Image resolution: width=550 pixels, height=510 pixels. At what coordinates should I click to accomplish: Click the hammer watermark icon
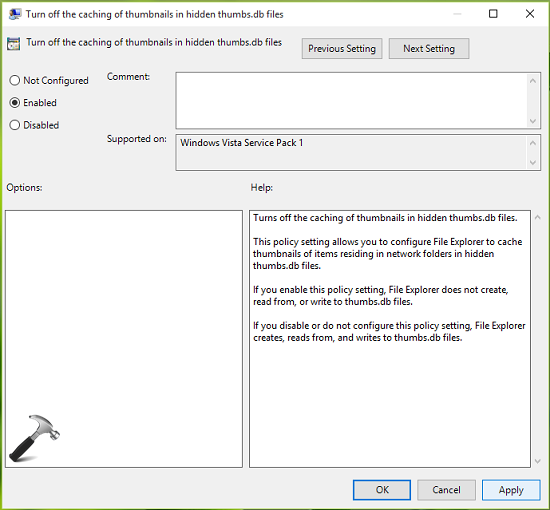click(34, 438)
